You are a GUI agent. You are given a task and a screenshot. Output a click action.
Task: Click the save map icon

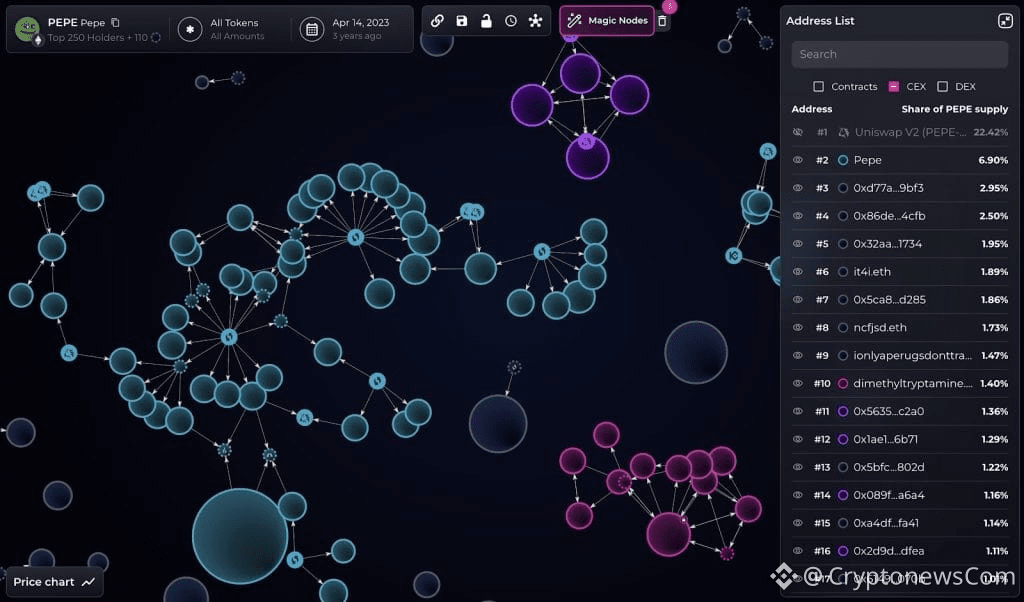[462, 21]
